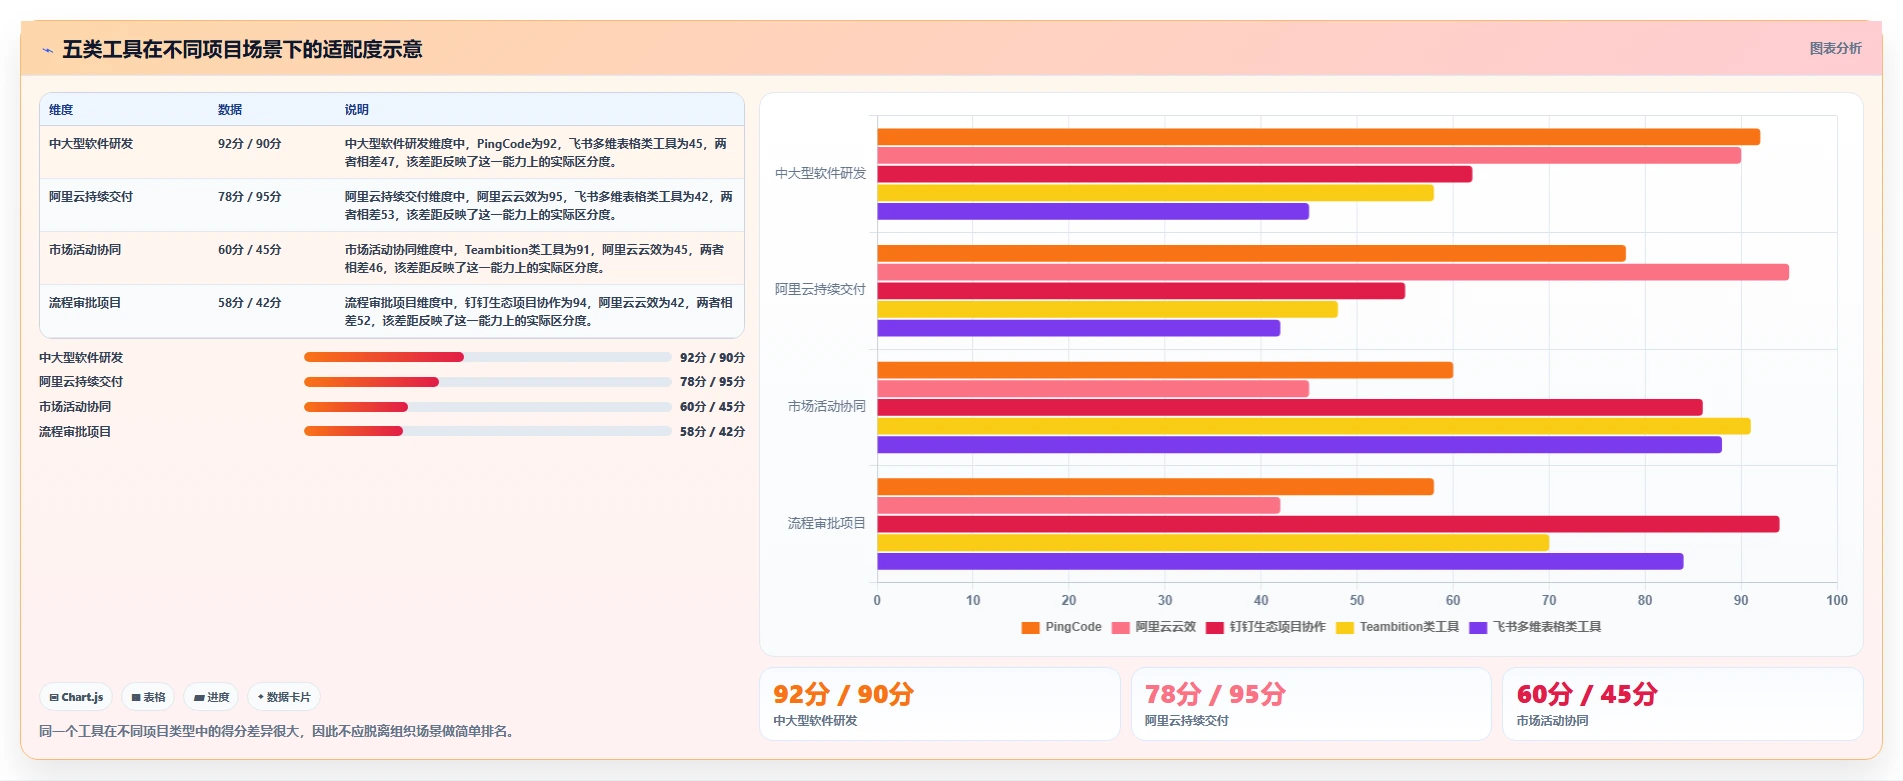Click the 图表分析 label at top right

tap(1835, 48)
